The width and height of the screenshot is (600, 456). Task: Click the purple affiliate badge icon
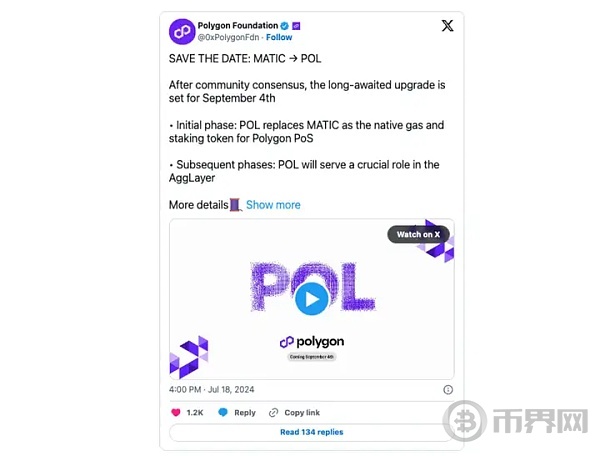296,26
